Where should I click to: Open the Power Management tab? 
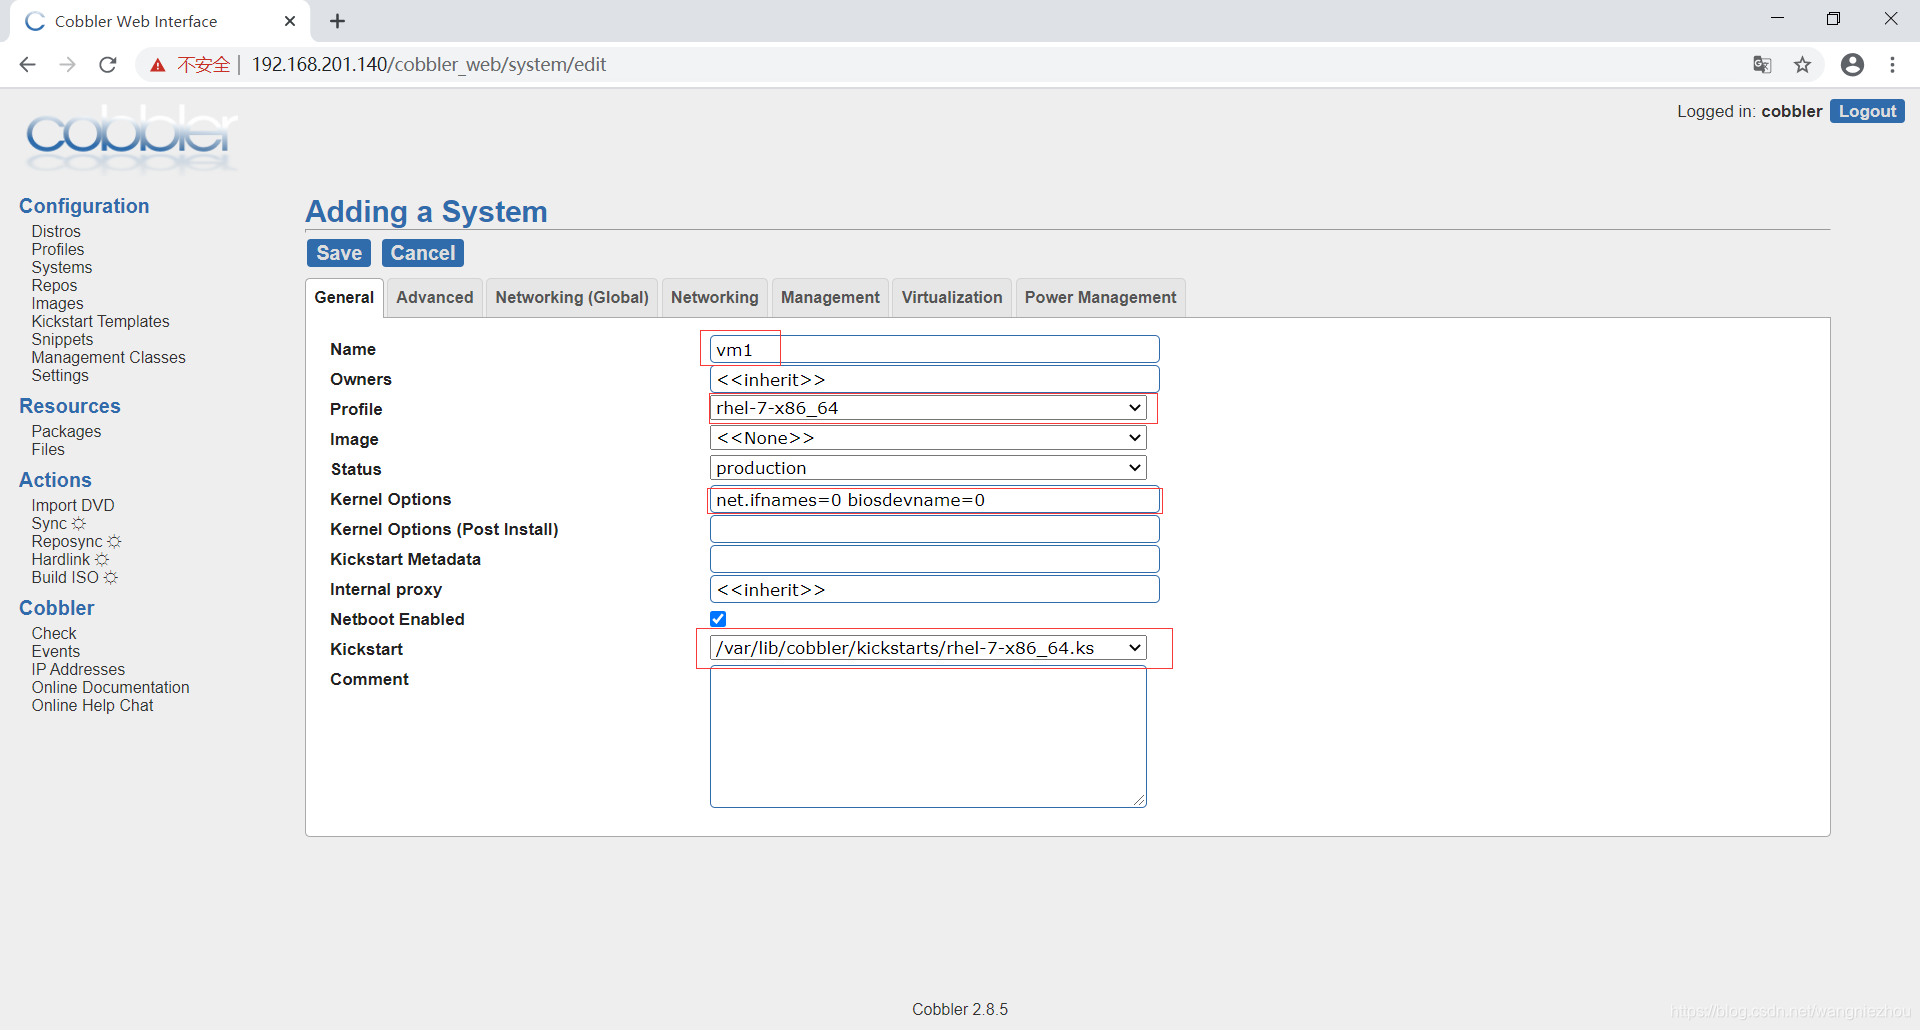(1100, 298)
